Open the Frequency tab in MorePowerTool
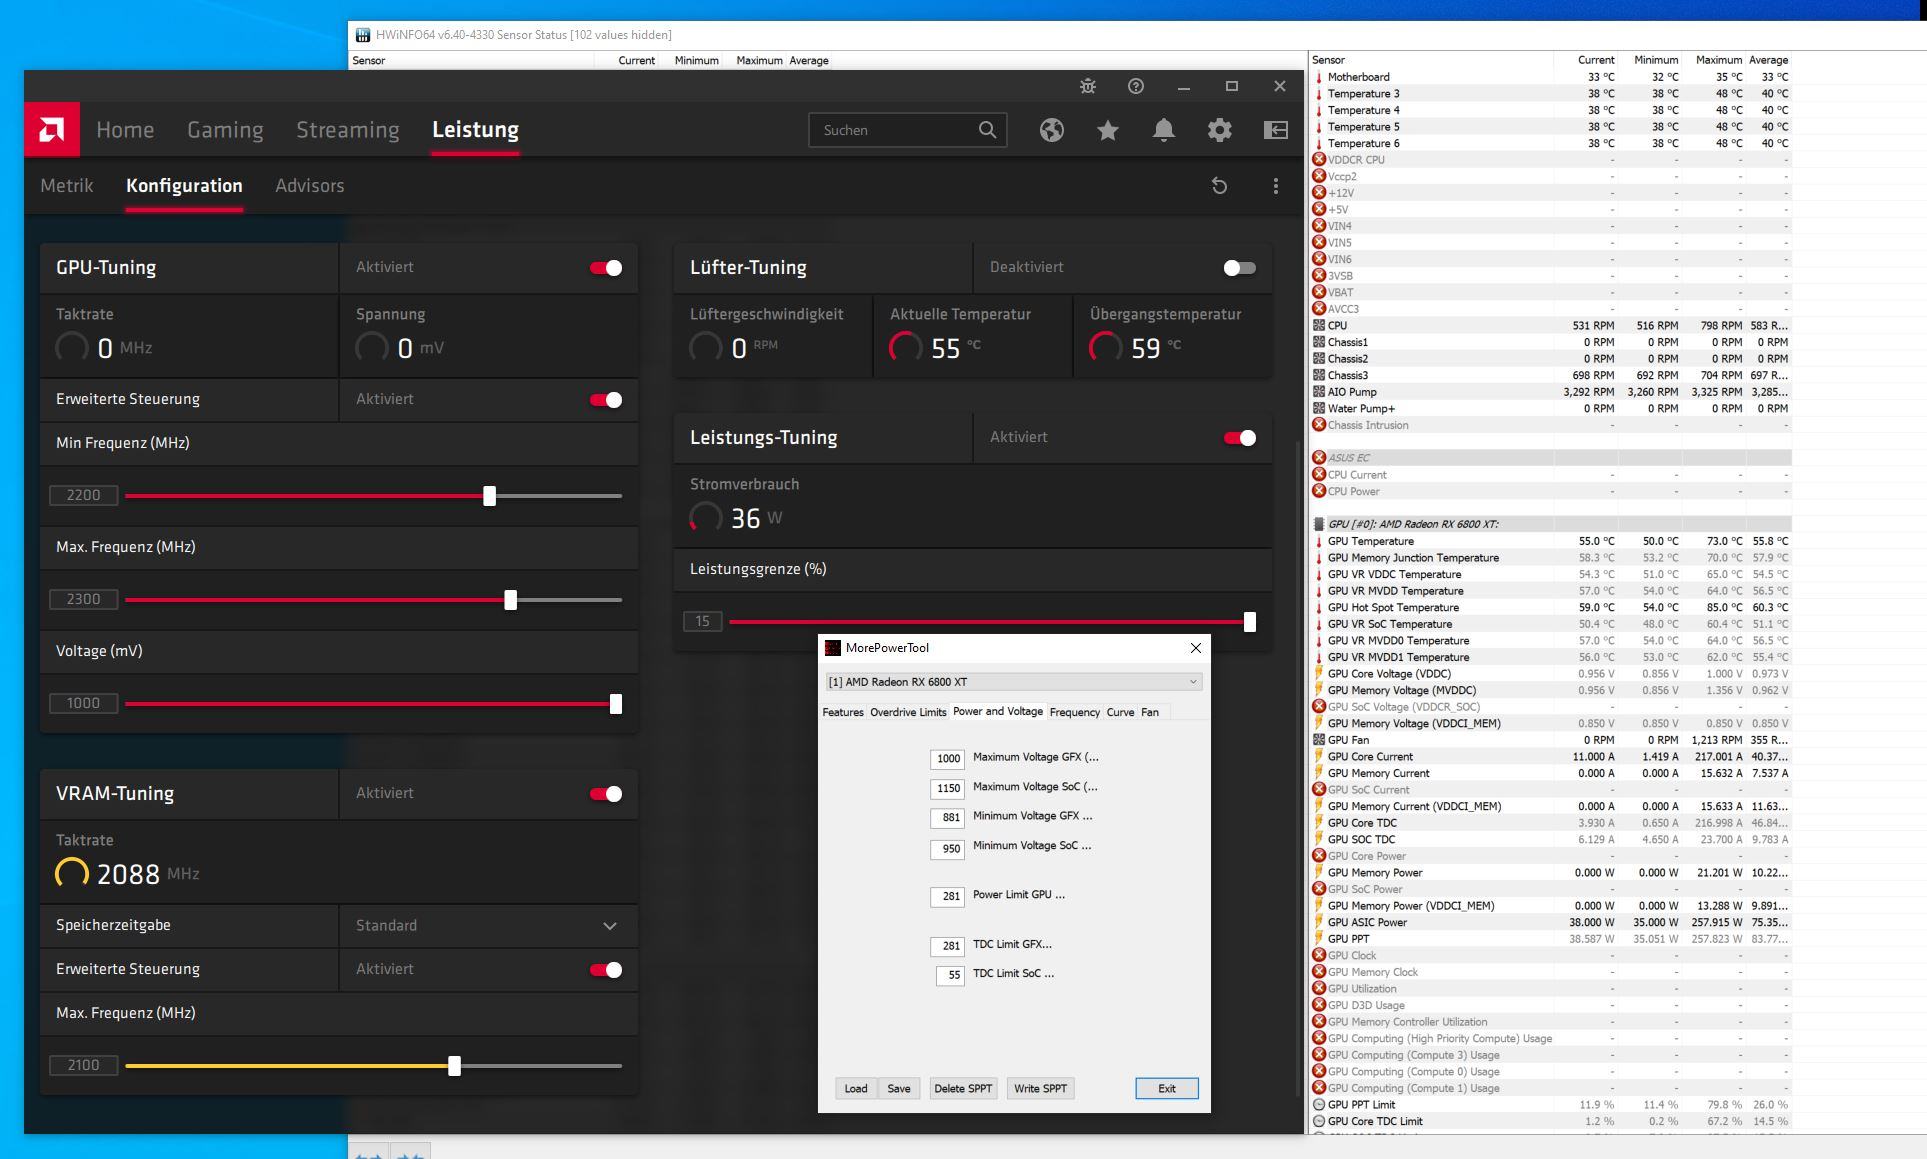1927x1159 pixels. pos(1075,712)
